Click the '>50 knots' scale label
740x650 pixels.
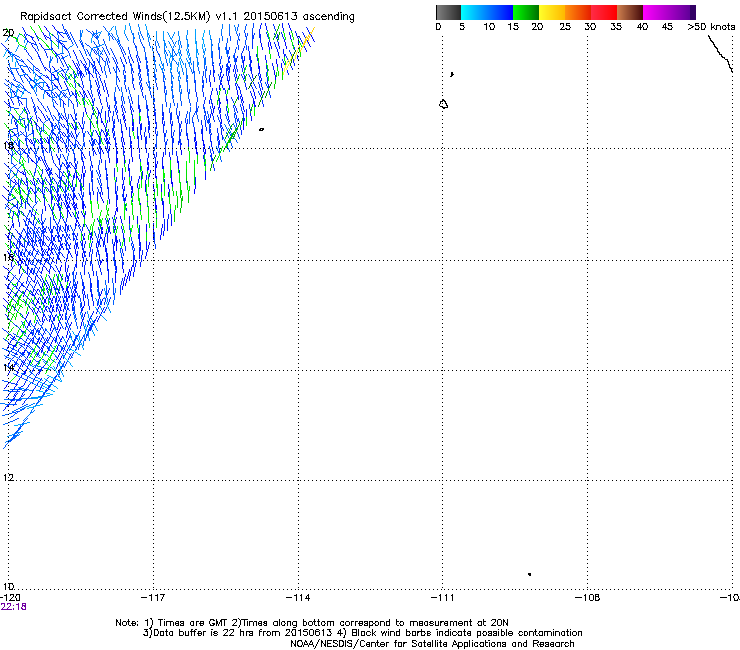[711, 27]
